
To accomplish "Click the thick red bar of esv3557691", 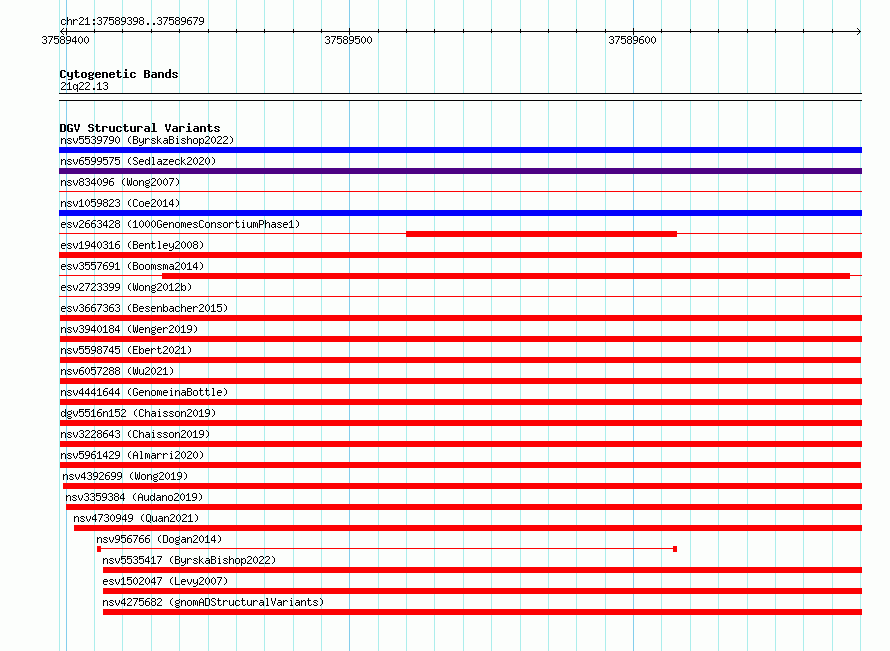I will tap(506, 276).
